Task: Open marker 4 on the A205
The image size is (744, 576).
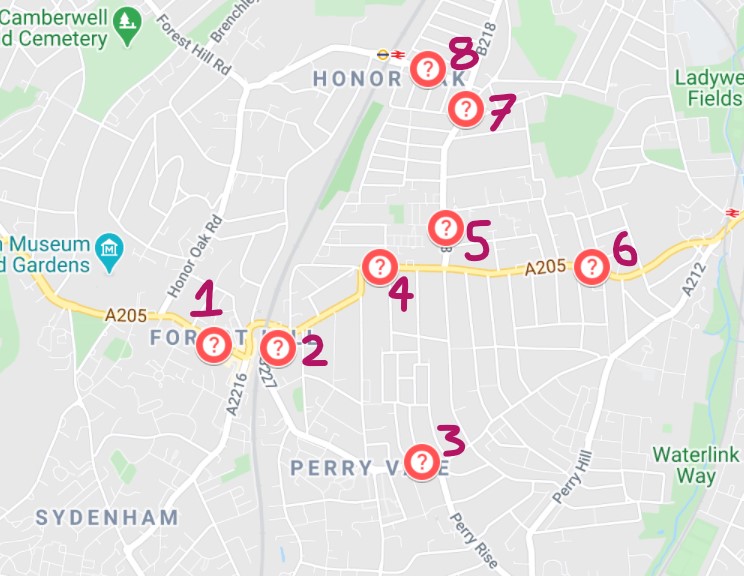Action: (380, 267)
